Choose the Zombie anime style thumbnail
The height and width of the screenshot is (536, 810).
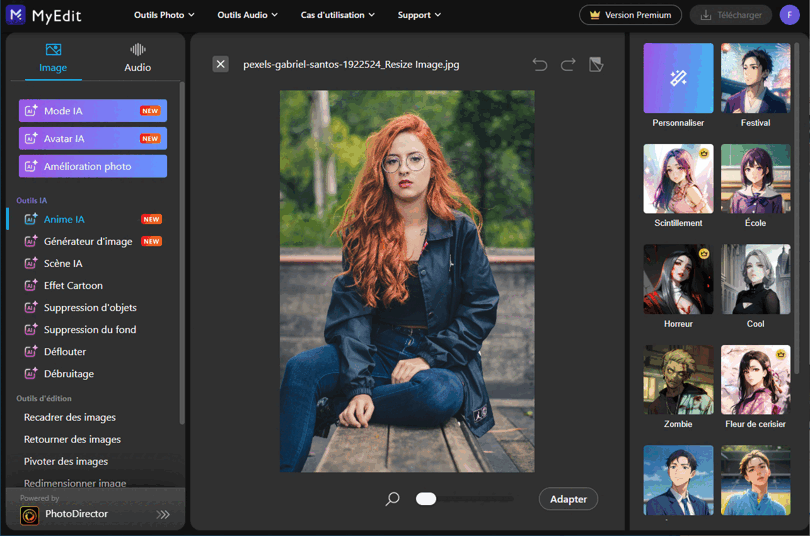[678, 380]
